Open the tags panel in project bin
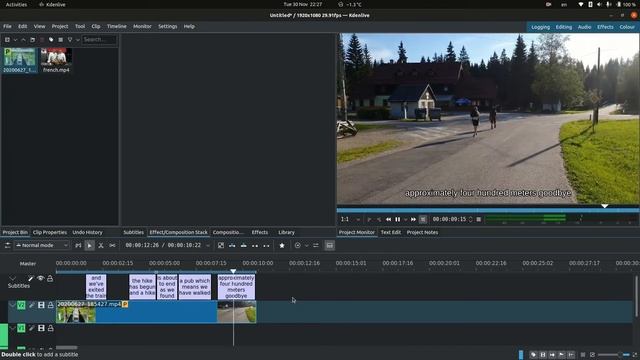The image size is (640, 360). click(x=51, y=40)
